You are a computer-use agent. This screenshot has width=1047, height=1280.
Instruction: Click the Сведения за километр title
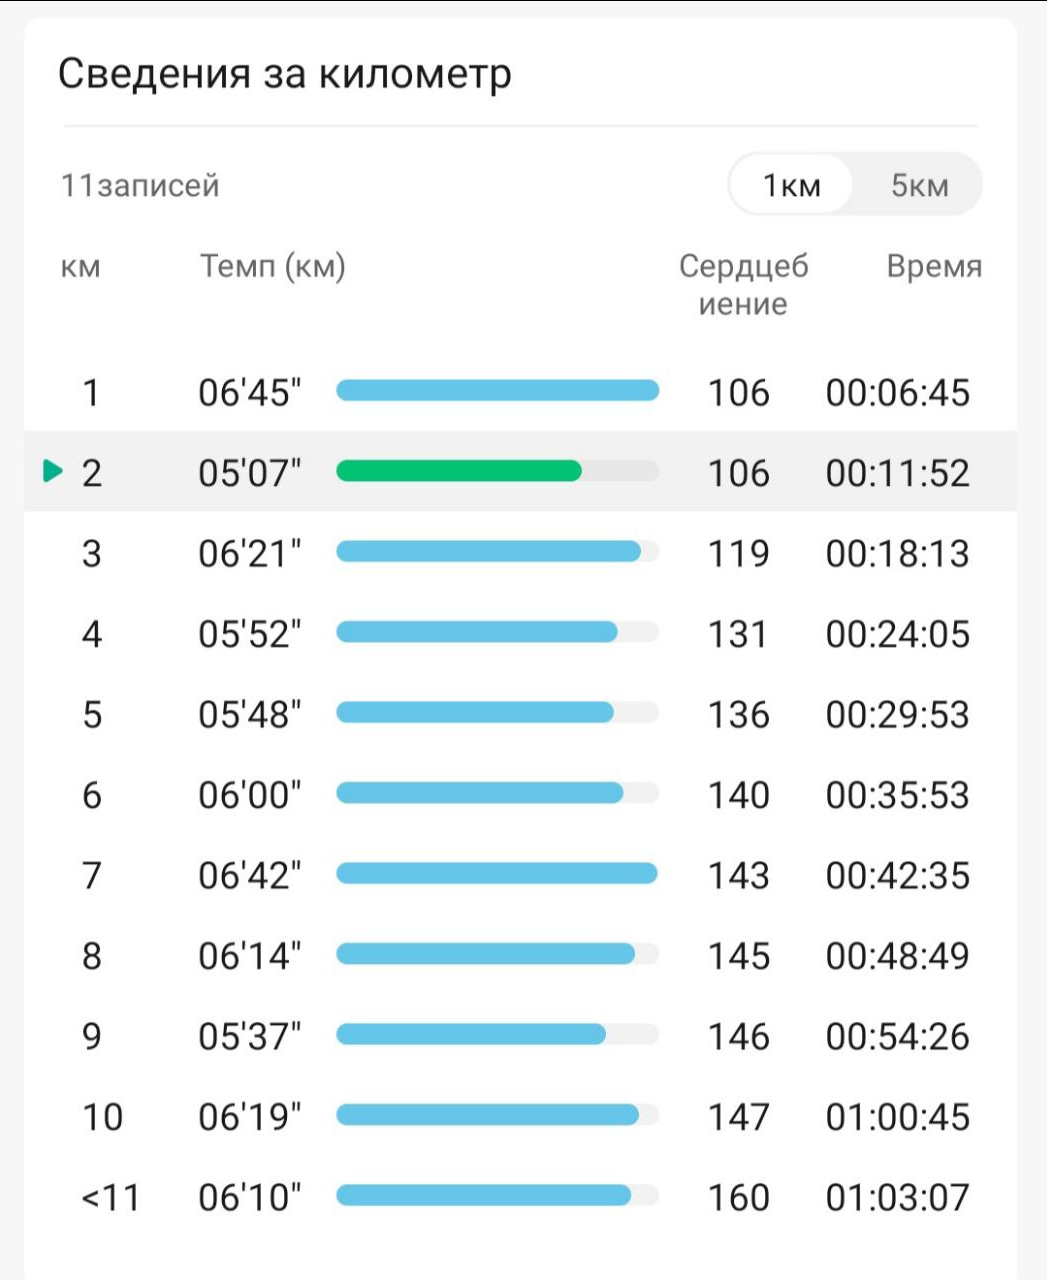[x=285, y=74]
